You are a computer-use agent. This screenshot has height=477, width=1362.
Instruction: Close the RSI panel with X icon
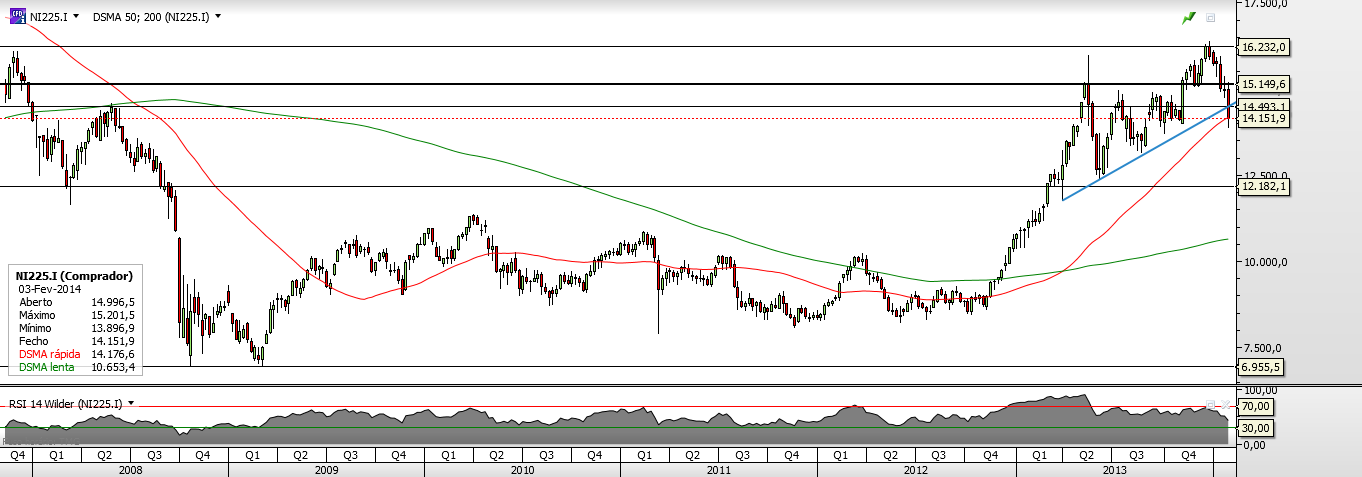1225,404
